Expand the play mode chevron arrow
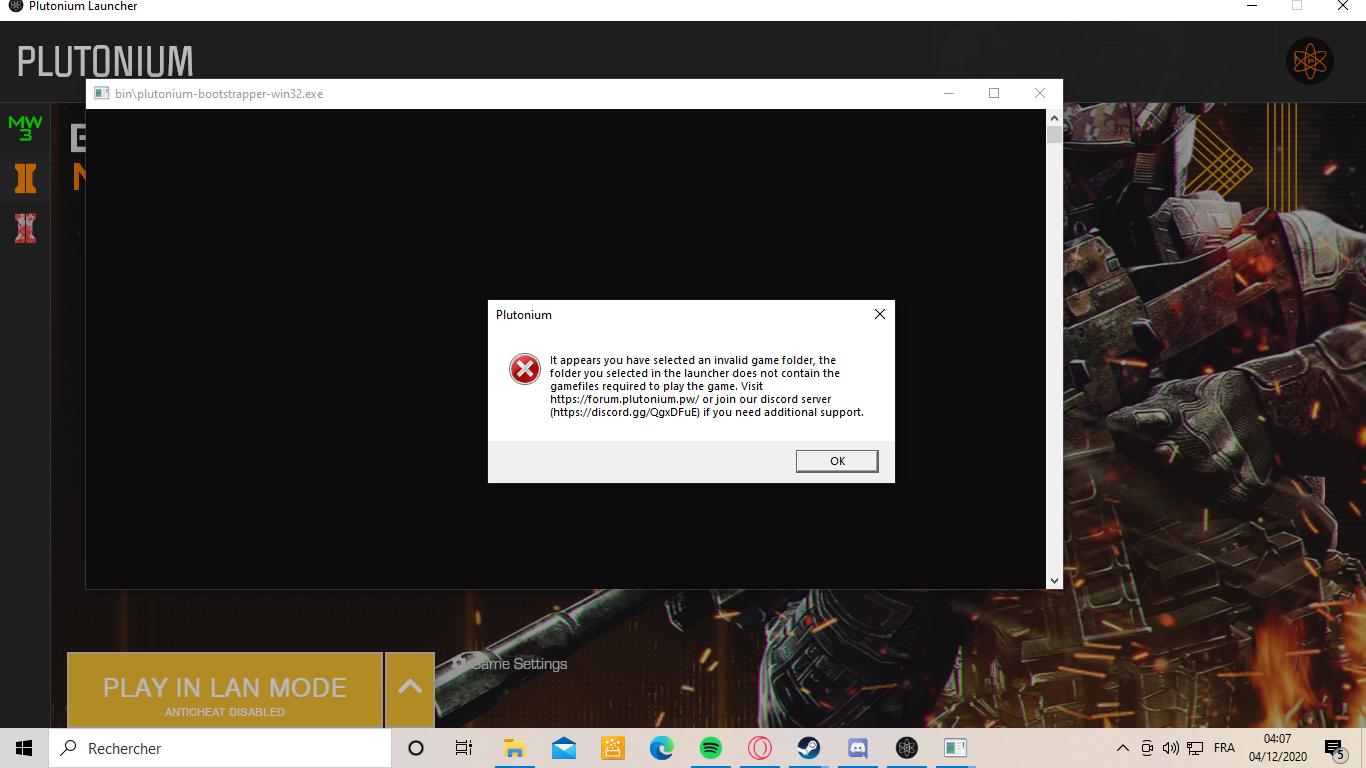The width and height of the screenshot is (1366, 768). [410, 688]
